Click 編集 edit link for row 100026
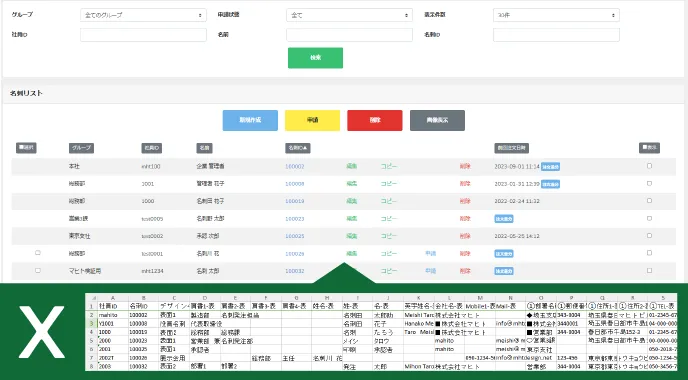This screenshot has width=688, height=380. point(351,254)
